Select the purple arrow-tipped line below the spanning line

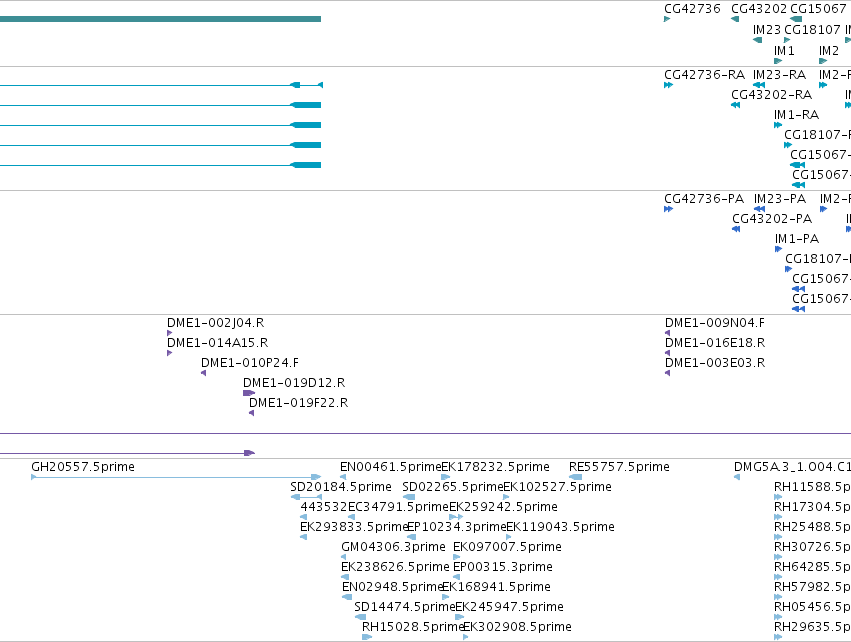pyautogui.click(x=127, y=453)
